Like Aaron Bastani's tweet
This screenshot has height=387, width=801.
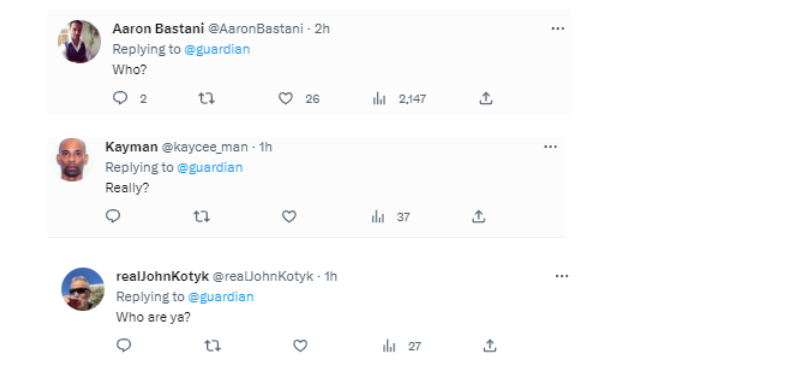tap(286, 98)
